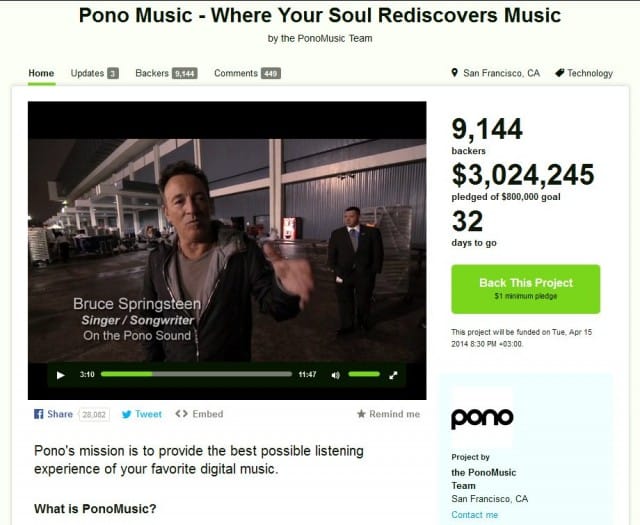Open the Backers tab

166,73
